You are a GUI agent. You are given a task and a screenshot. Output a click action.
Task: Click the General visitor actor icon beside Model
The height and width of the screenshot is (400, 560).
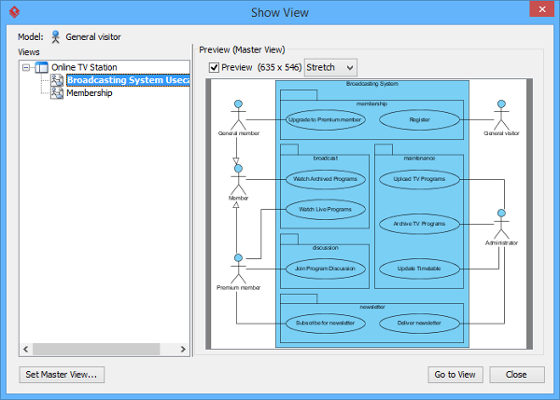pos(55,37)
